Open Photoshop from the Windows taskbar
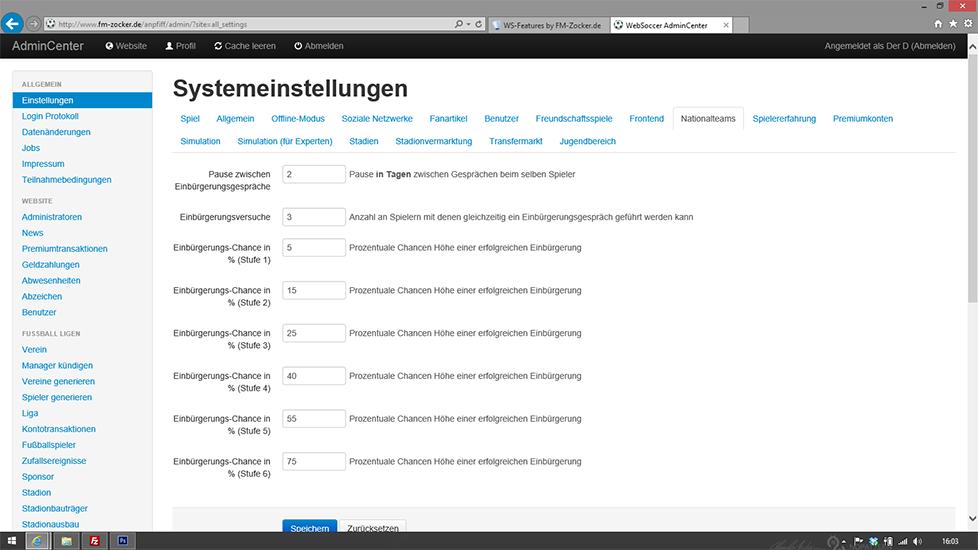 tap(121, 541)
